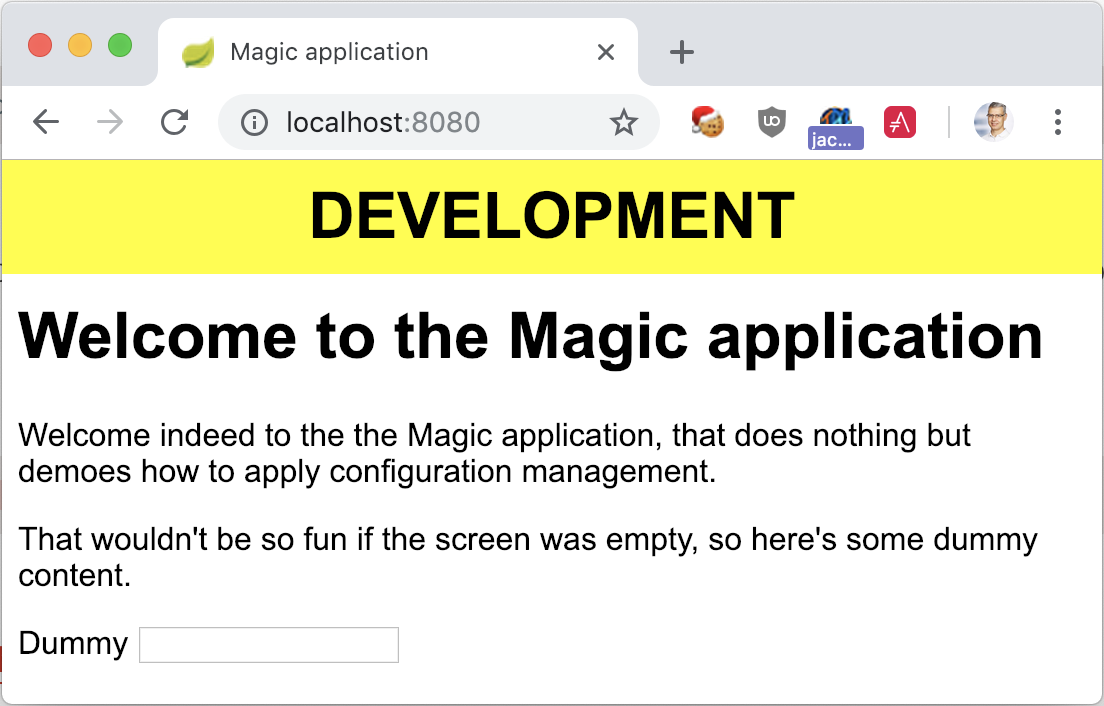Click the forward navigation arrow

(x=110, y=121)
